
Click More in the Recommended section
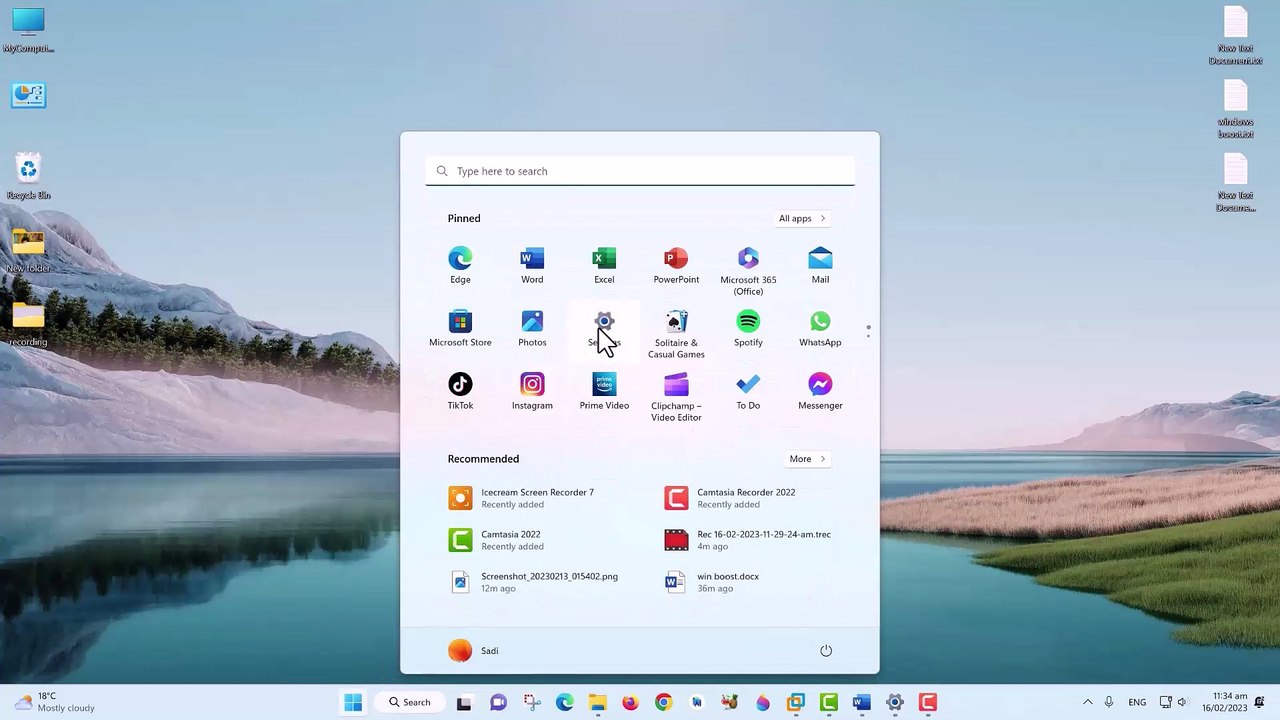coord(807,459)
